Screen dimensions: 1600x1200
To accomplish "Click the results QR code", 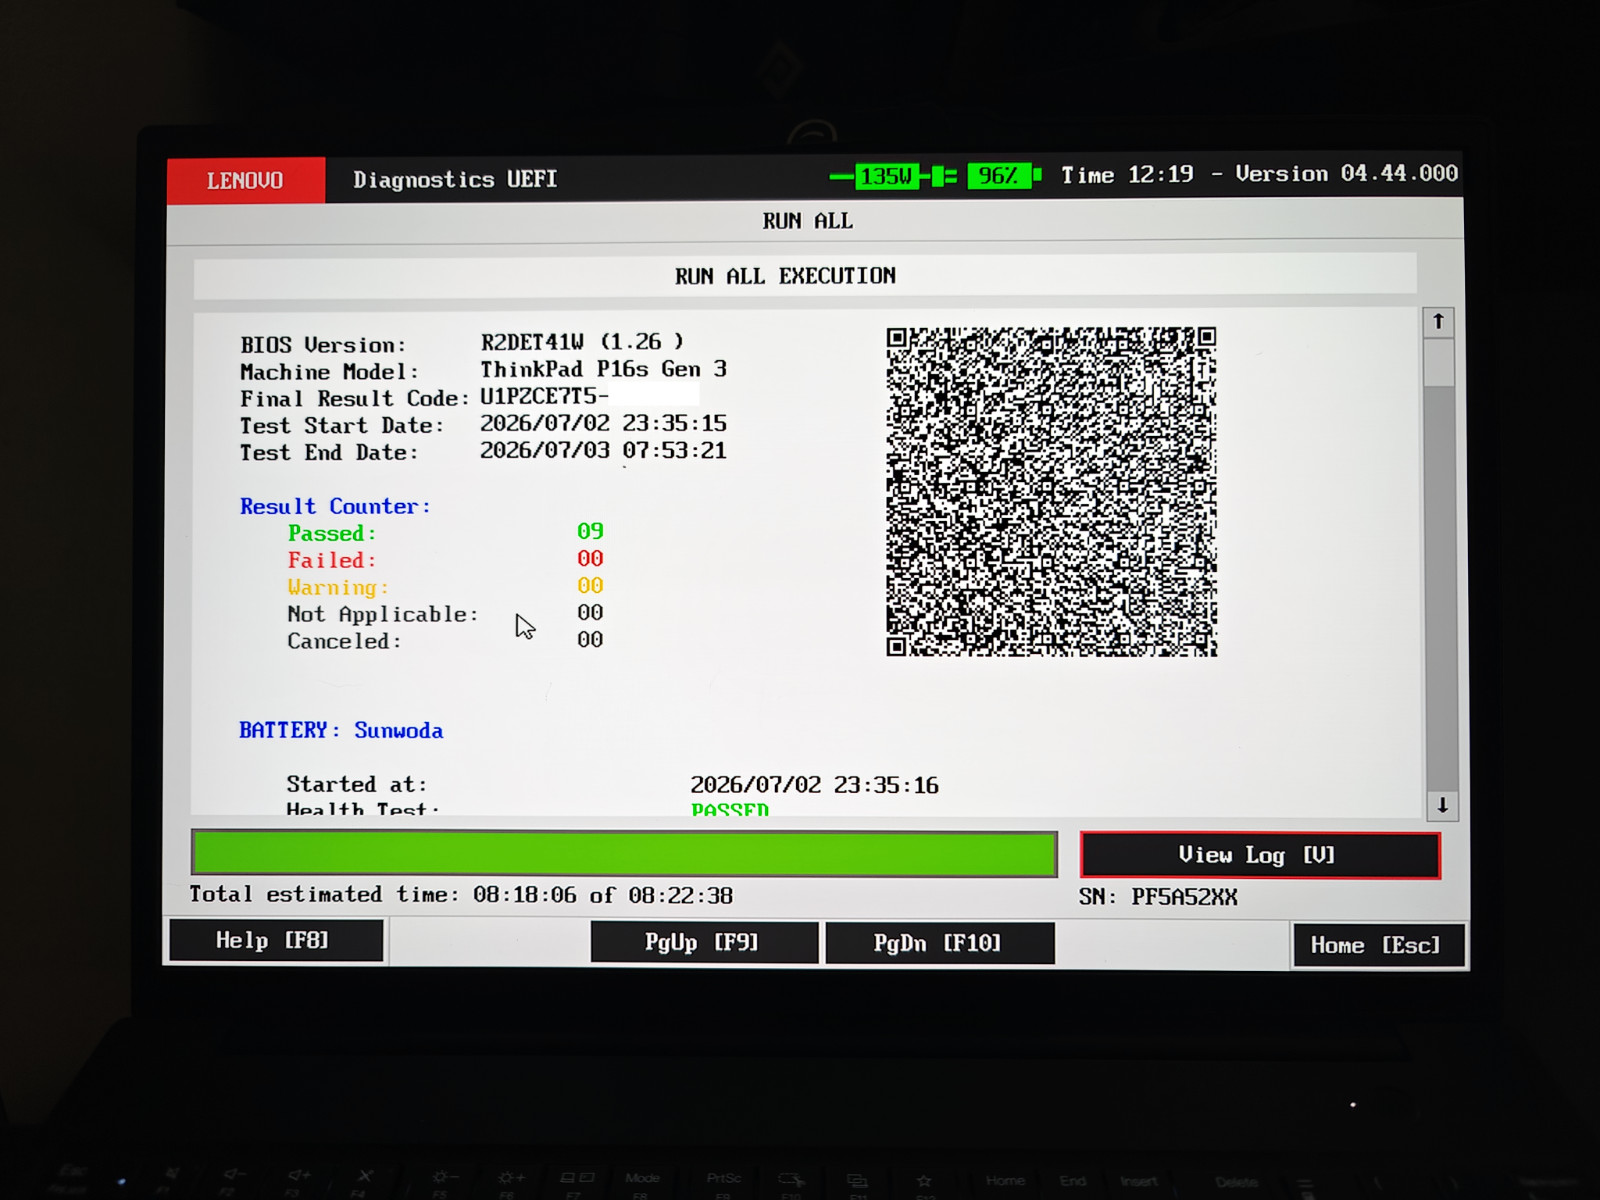I will pyautogui.click(x=1051, y=492).
